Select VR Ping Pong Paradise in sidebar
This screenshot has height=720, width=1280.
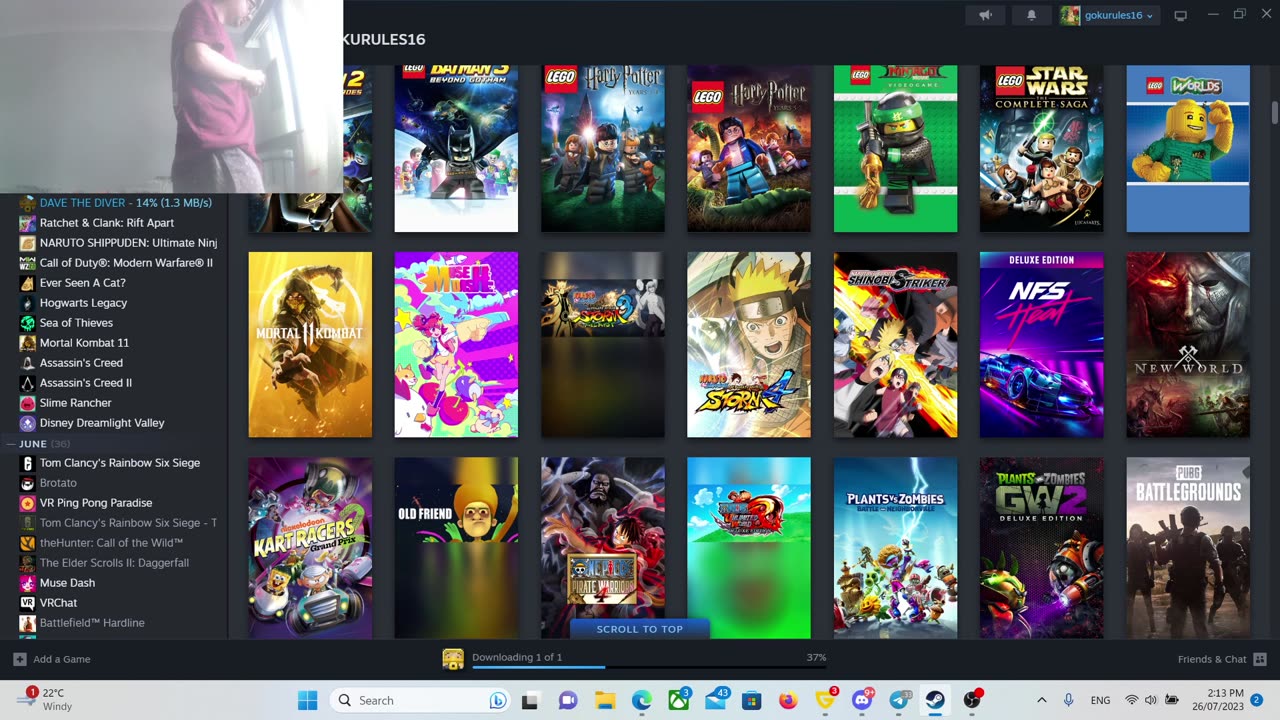click(96, 503)
